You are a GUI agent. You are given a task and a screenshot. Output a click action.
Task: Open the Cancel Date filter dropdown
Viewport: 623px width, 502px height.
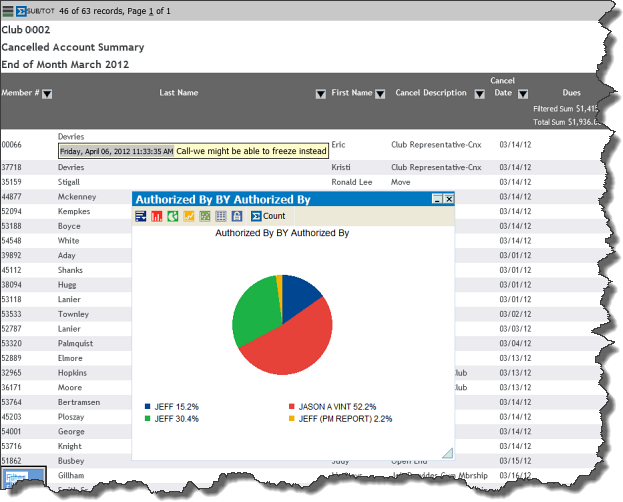point(523,94)
